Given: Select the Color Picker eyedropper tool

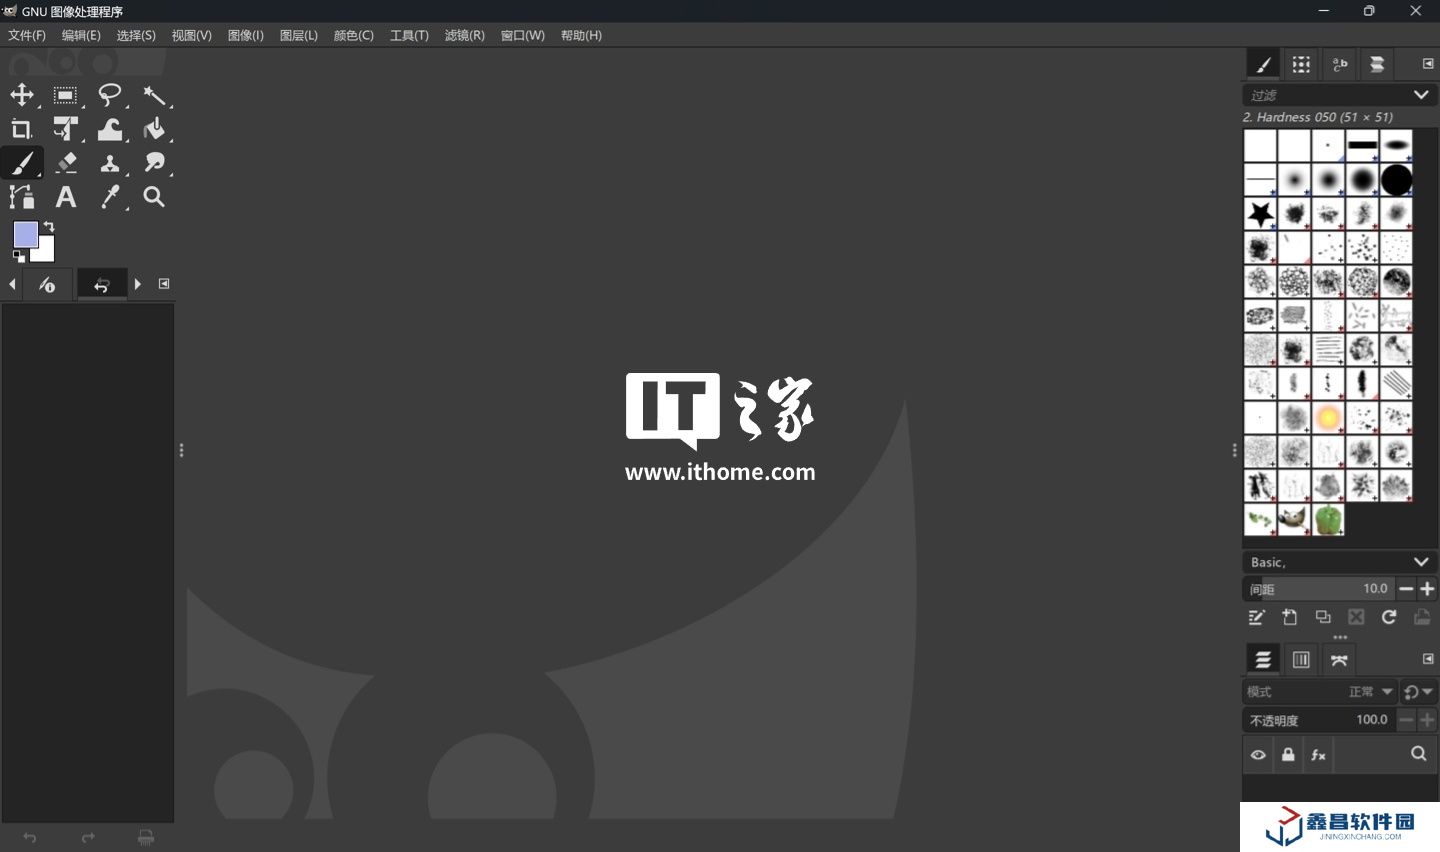Looking at the screenshot, I should pos(110,197).
